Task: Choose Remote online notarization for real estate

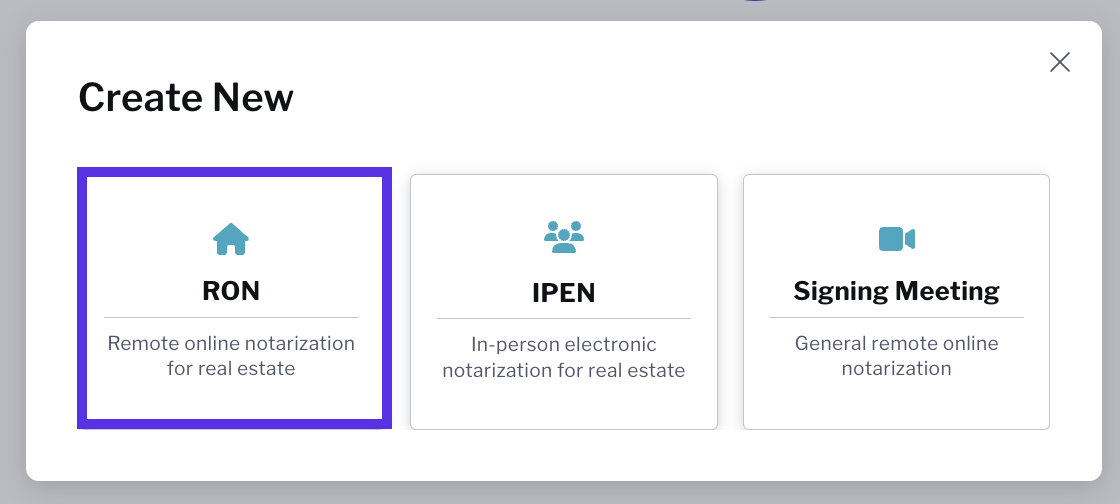Action: pos(231,356)
